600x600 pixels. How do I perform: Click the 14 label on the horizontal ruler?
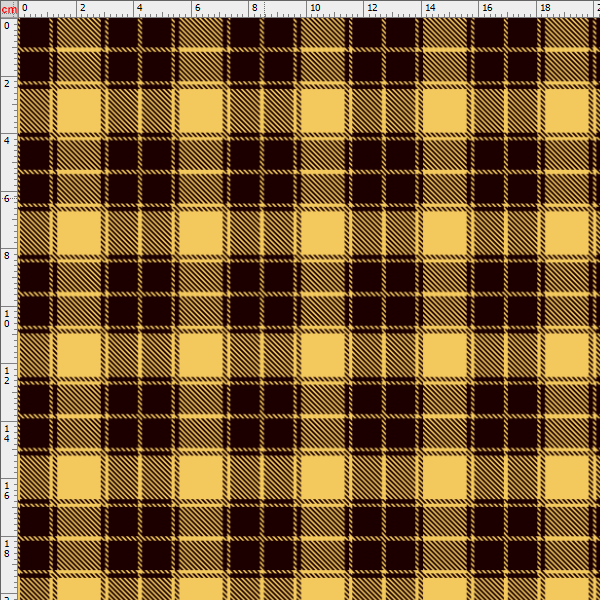430,8
